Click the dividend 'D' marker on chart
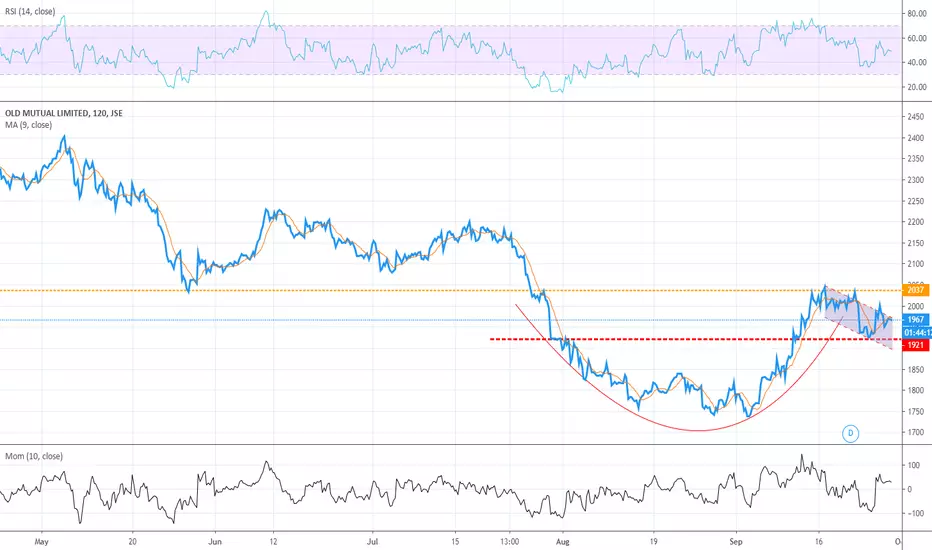 click(851, 433)
